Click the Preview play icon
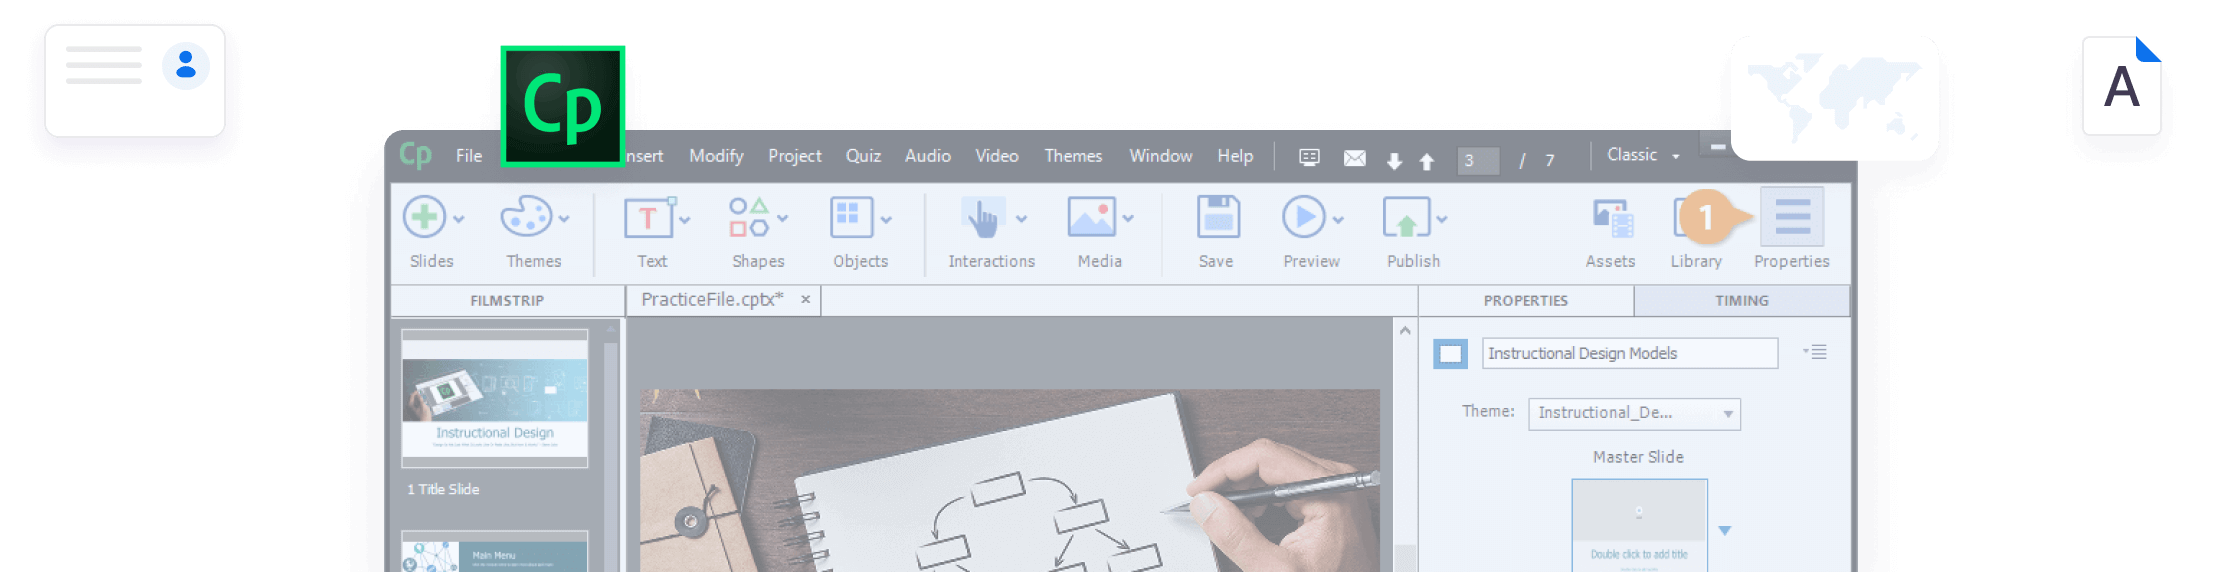The height and width of the screenshot is (572, 2240). click(x=1304, y=217)
